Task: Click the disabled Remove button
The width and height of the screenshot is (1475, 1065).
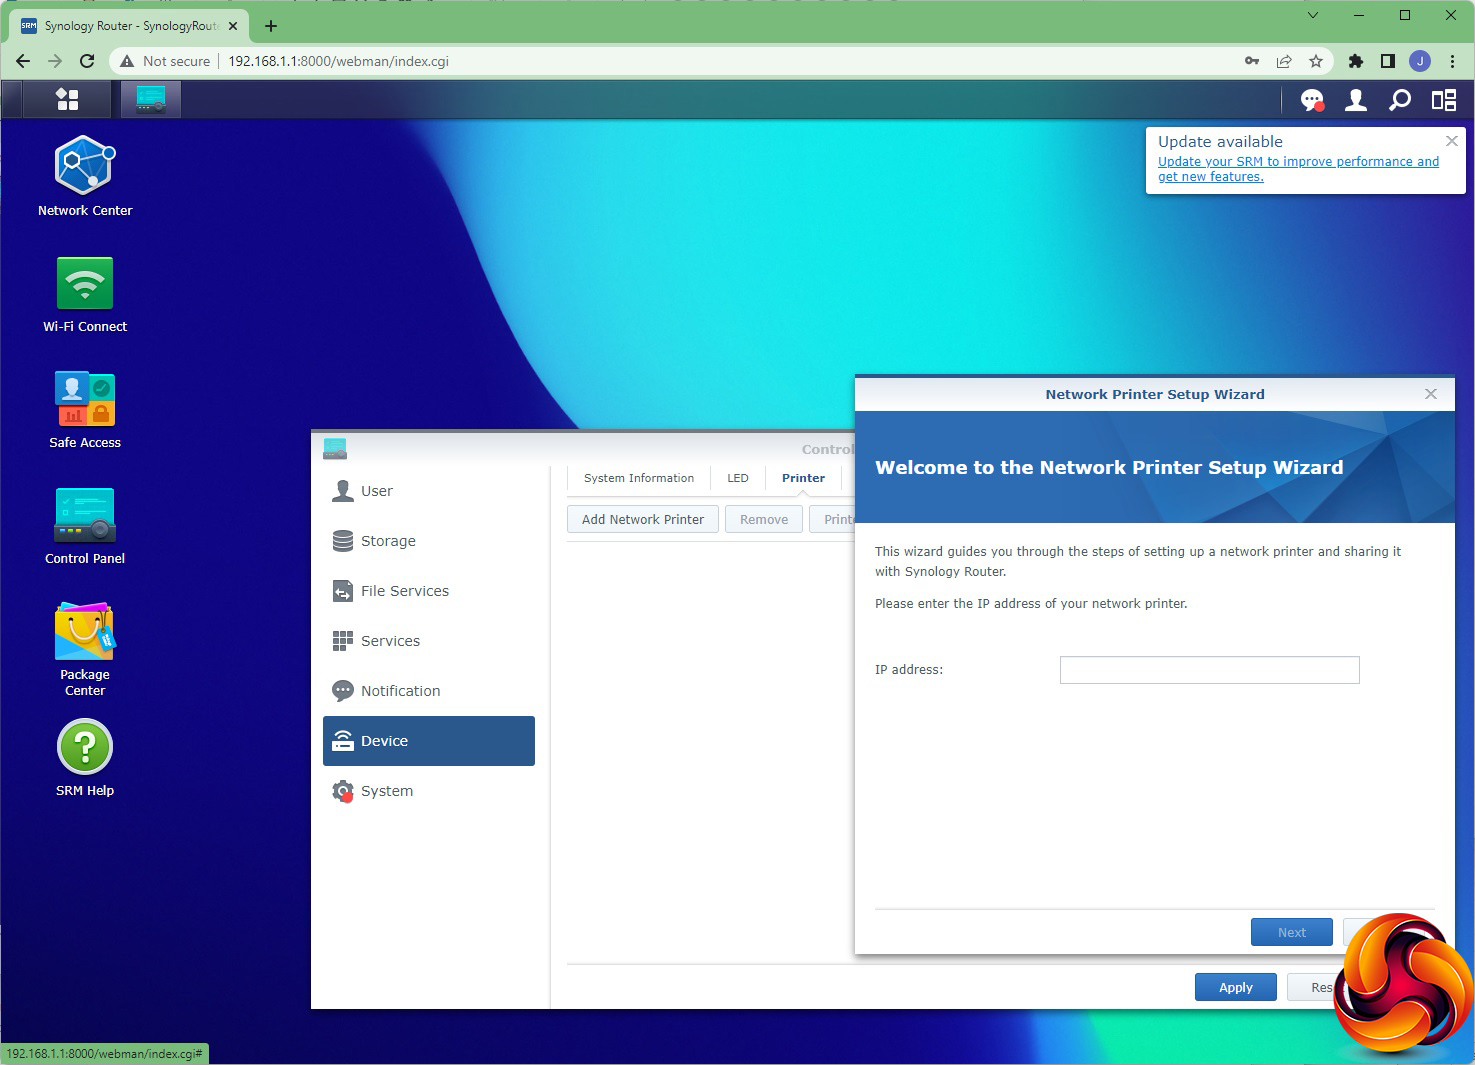Action: click(764, 519)
